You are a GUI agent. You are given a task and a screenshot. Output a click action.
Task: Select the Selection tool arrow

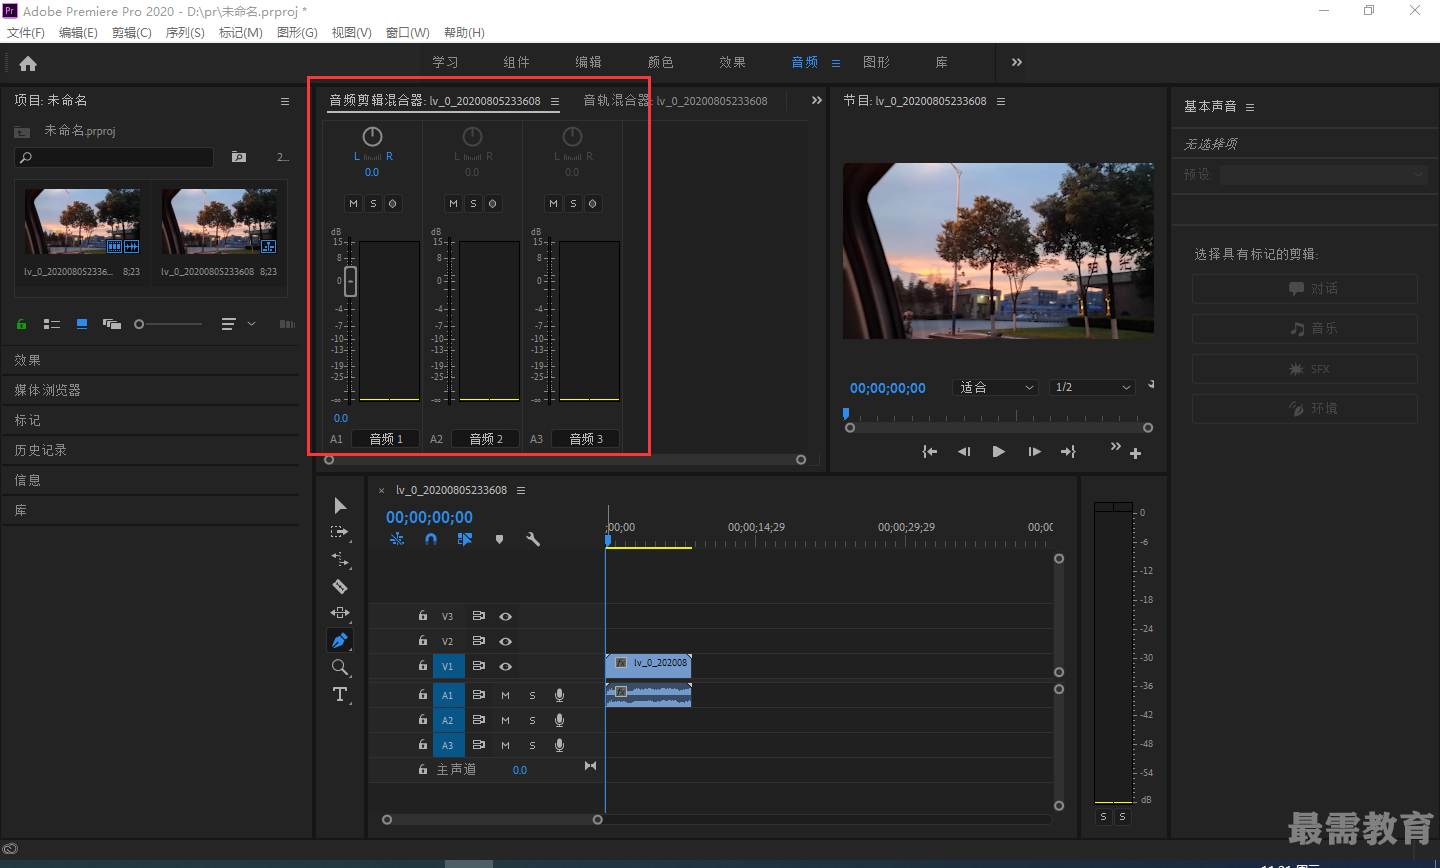click(x=340, y=506)
